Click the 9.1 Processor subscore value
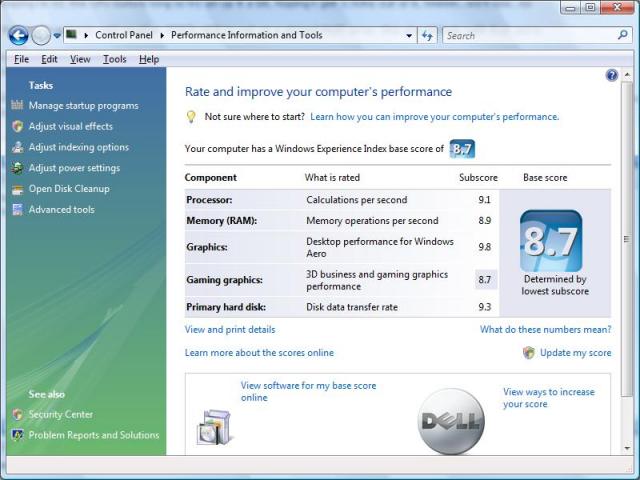The height and width of the screenshot is (480, 640). click(x=484, y=200)
